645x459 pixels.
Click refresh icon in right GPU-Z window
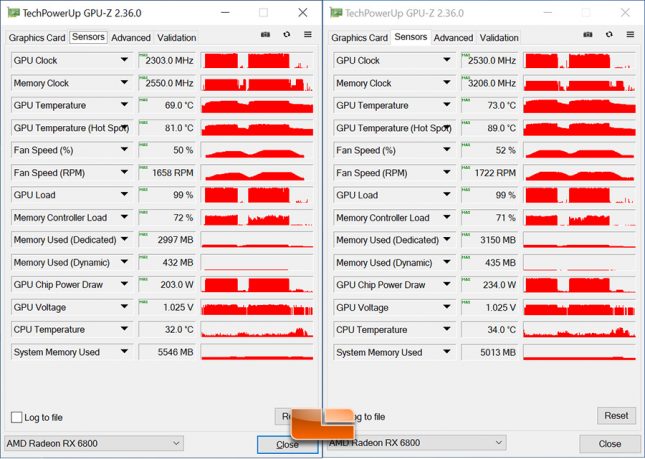609,35
